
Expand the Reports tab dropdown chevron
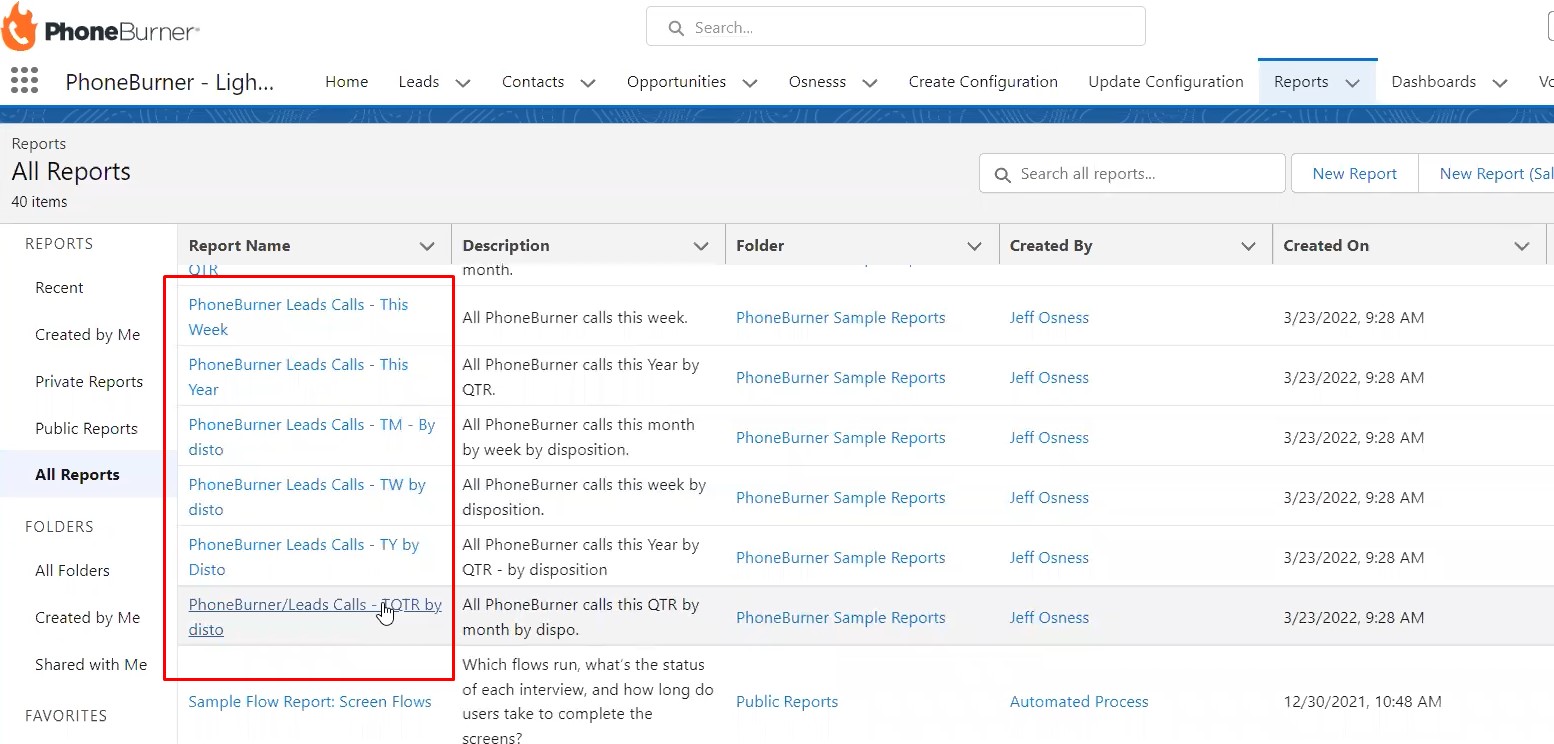click(x=1353, y=83)
